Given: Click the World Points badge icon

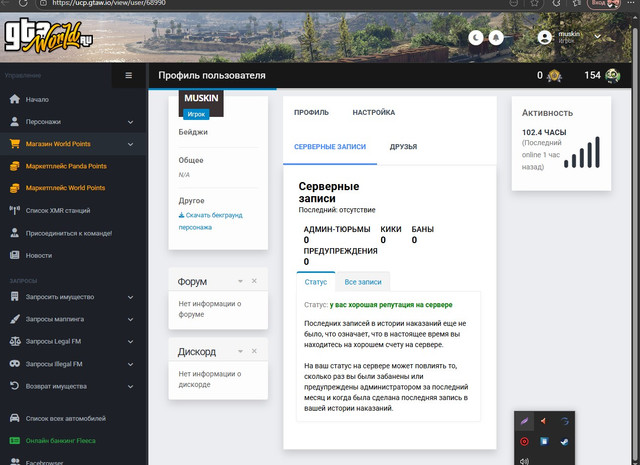Looking at the screenshot, I should coord(555,76).
